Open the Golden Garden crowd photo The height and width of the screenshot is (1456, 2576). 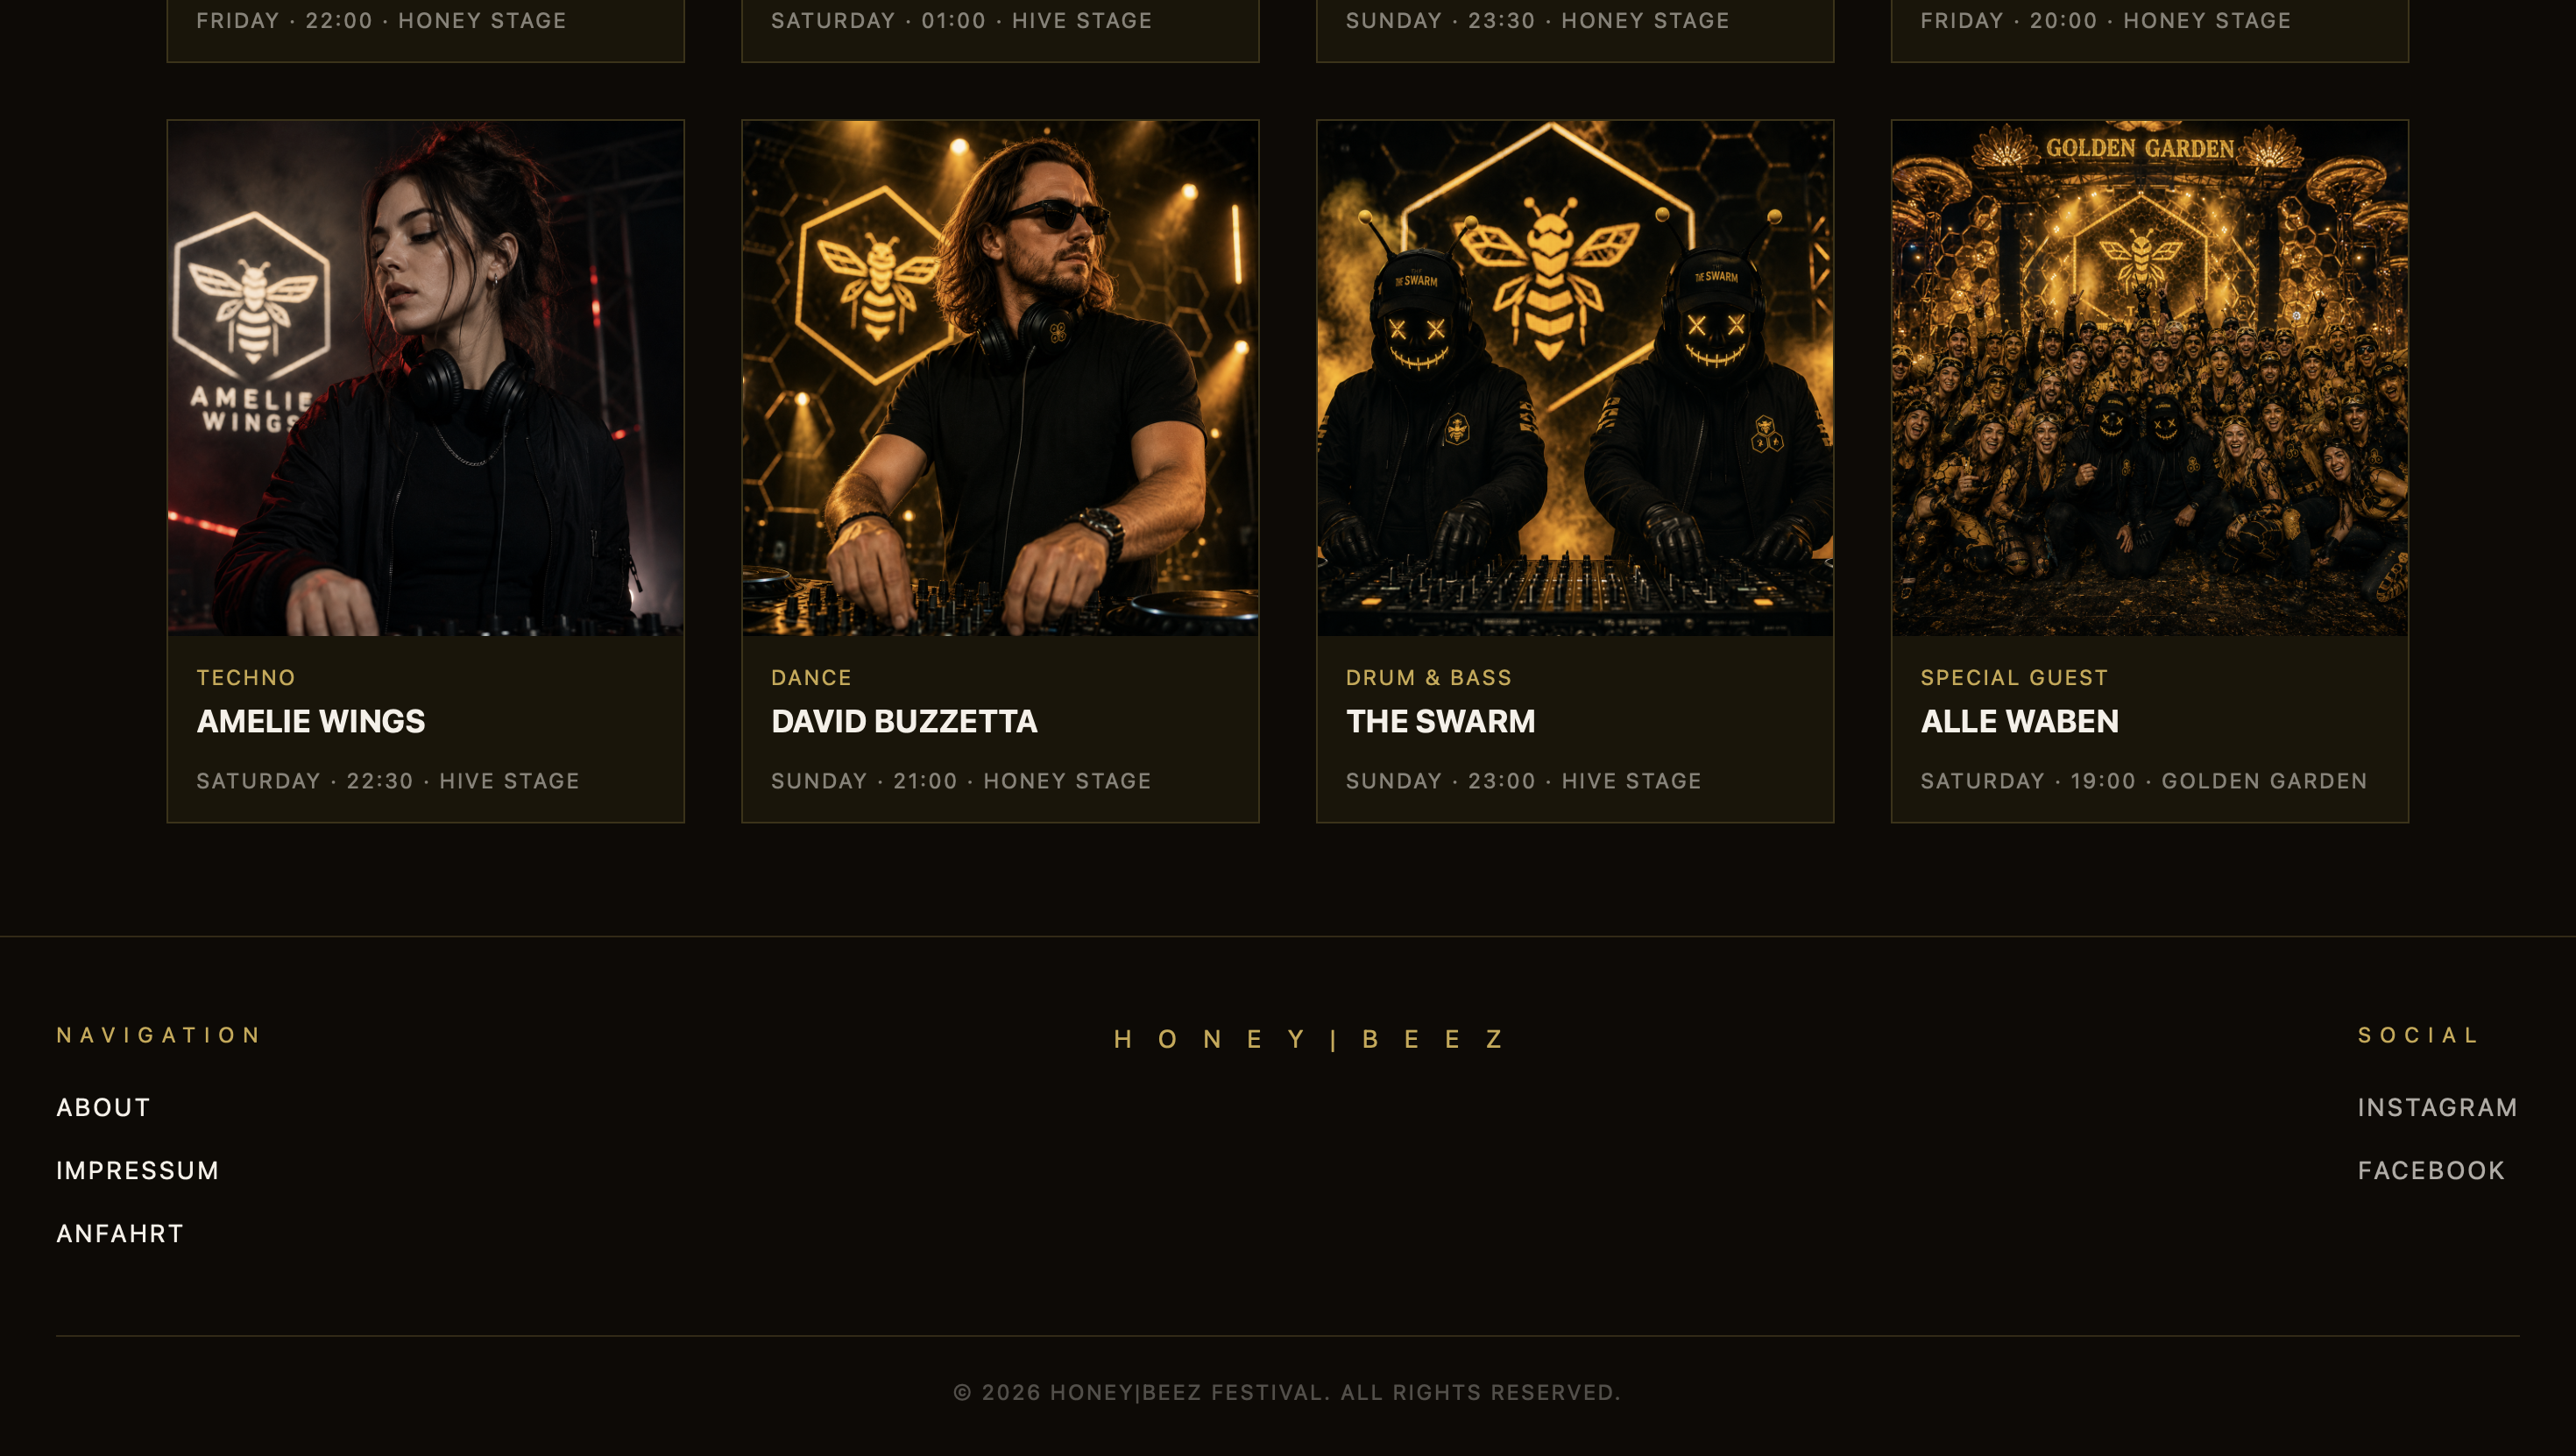(2150, 378)
